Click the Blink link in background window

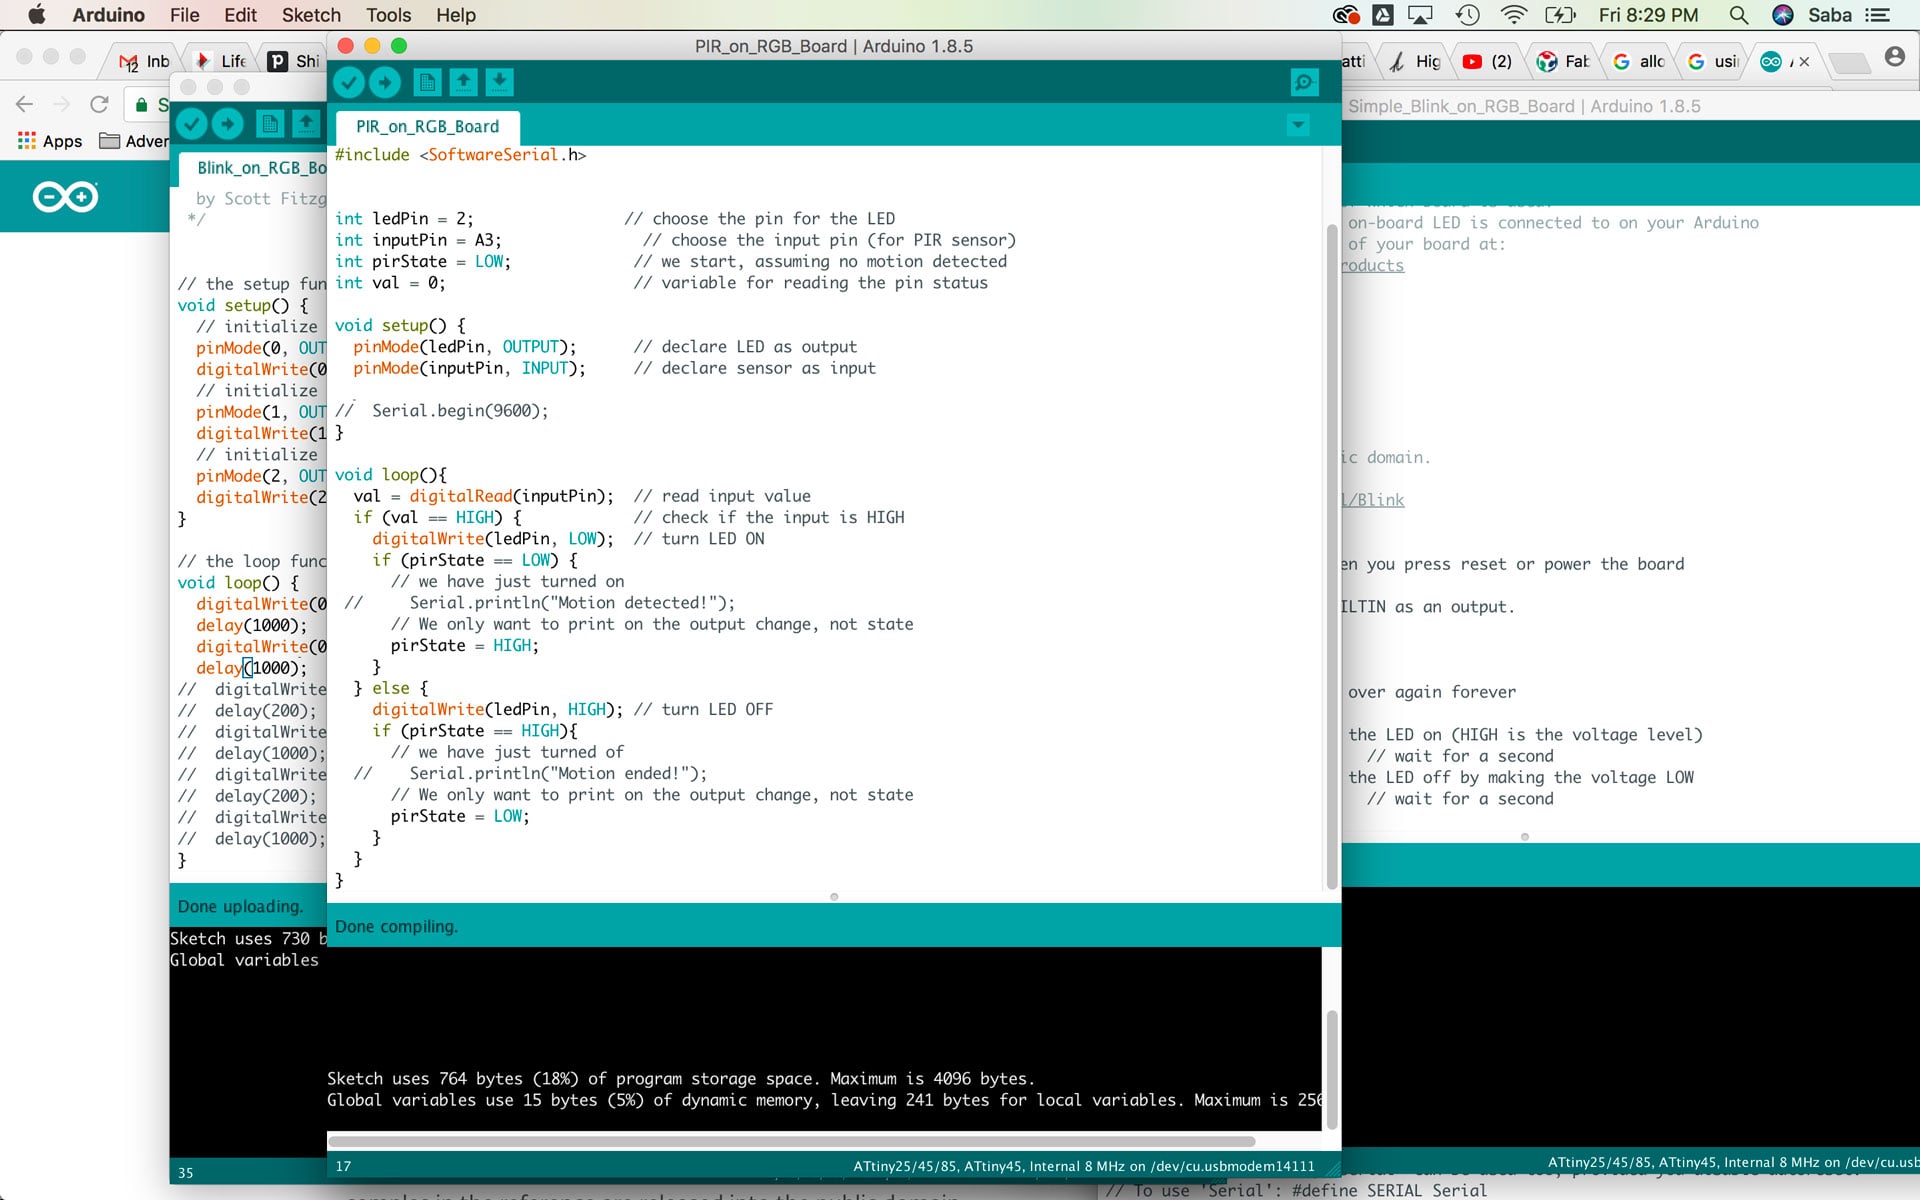click(x=1374, y=500)
